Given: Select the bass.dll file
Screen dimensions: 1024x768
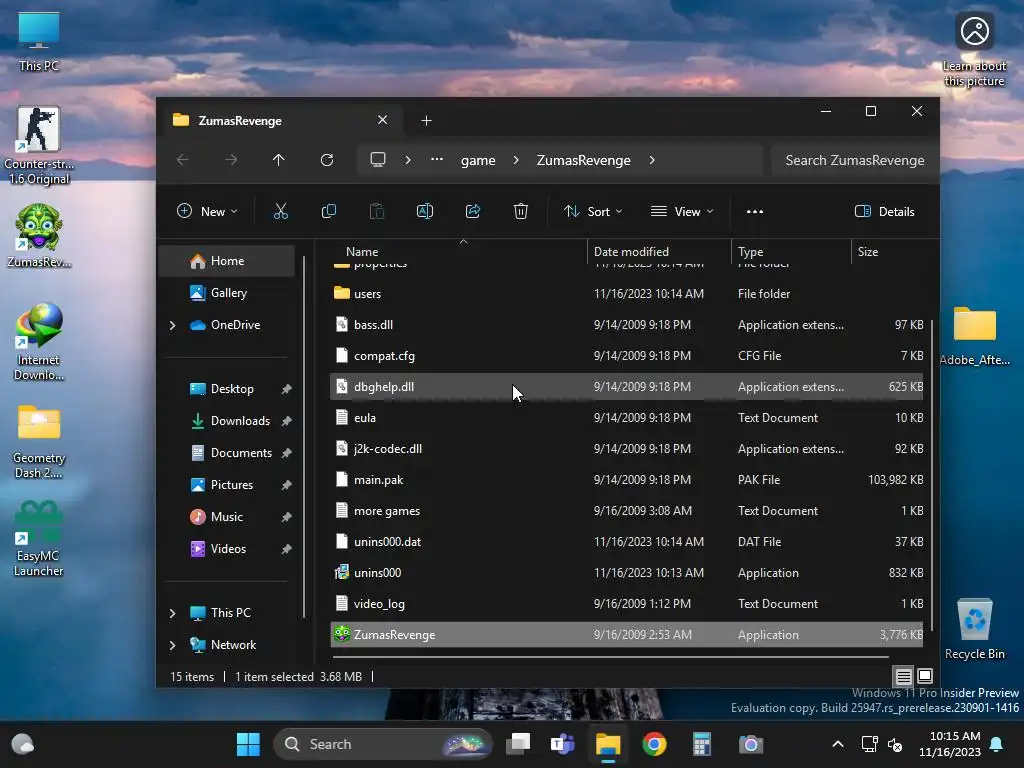Looking at the screenshot, I should click(626, 325).
